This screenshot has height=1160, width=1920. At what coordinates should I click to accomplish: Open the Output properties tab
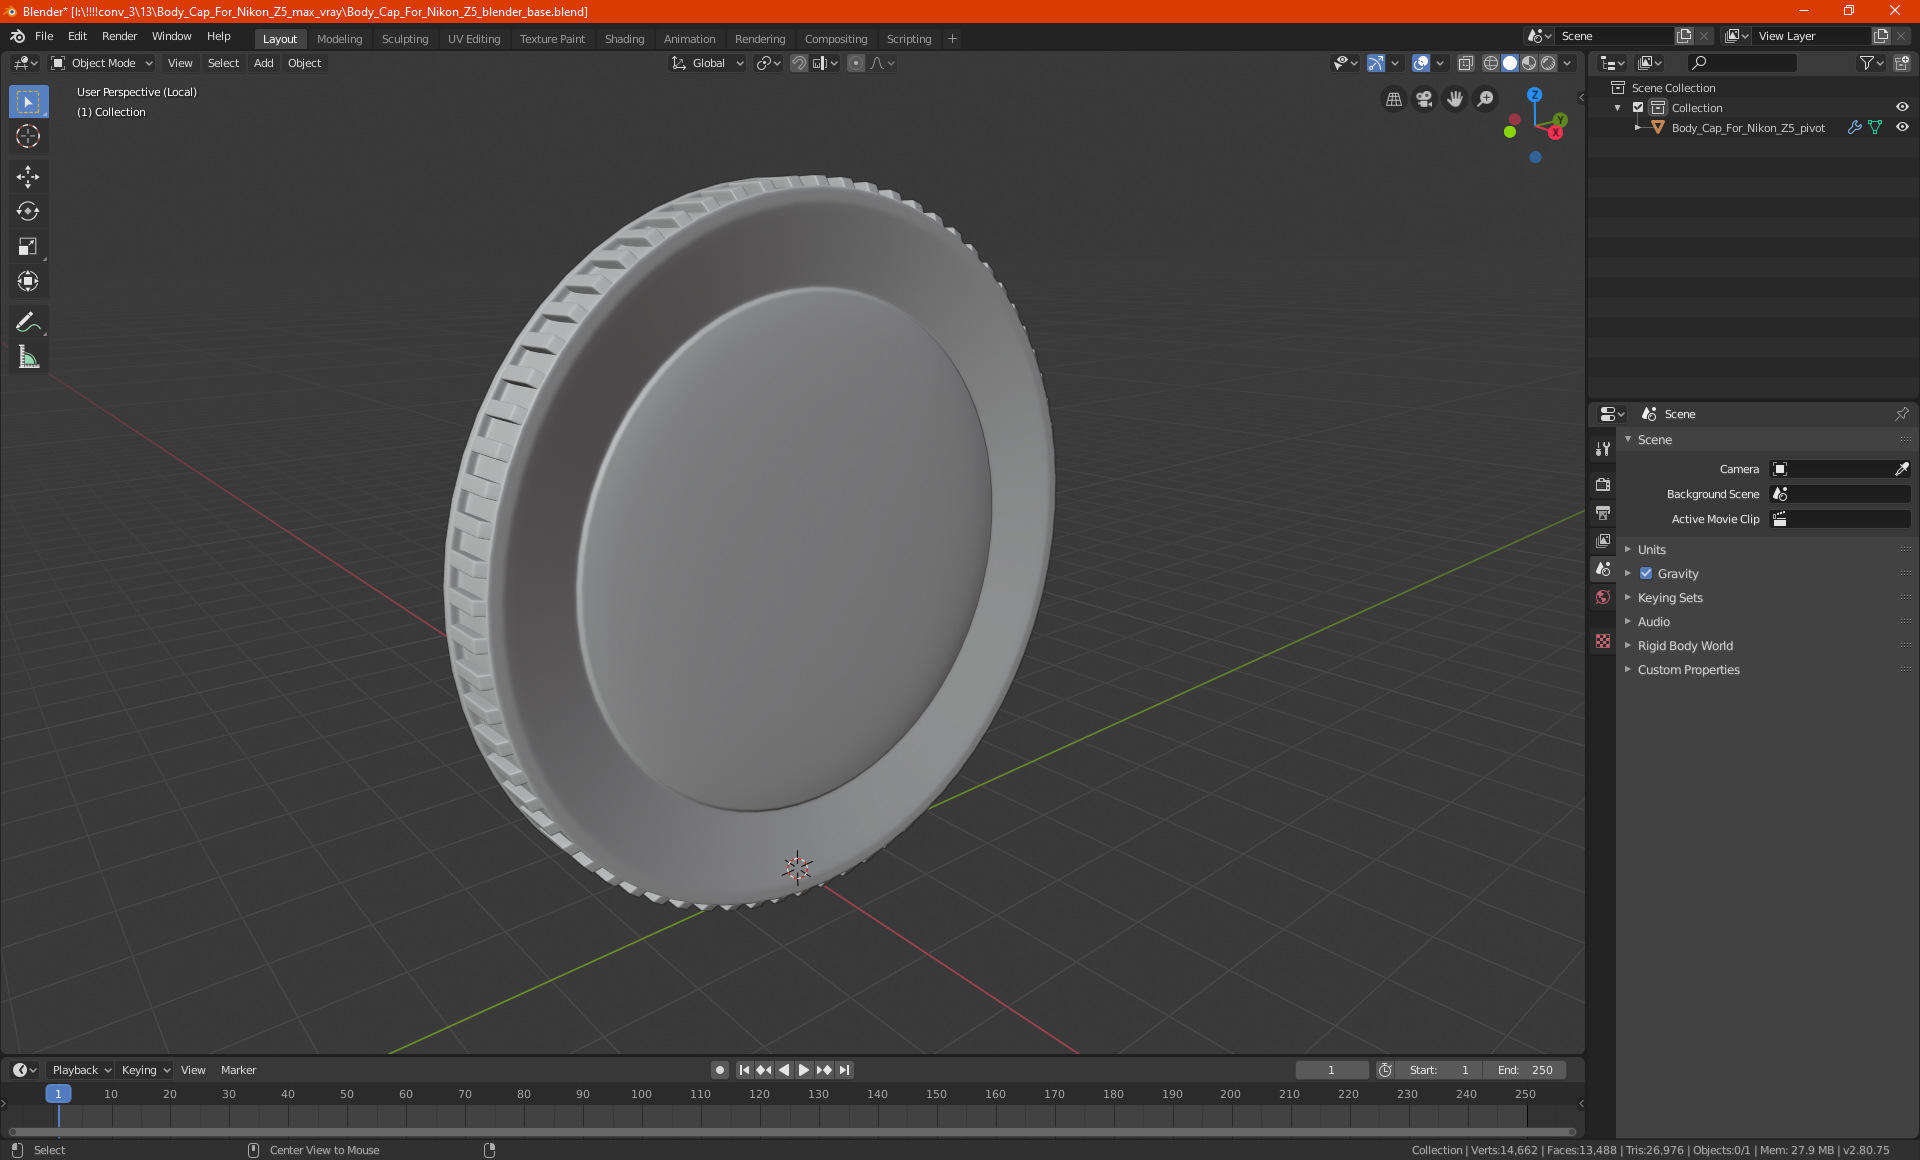1603,513
